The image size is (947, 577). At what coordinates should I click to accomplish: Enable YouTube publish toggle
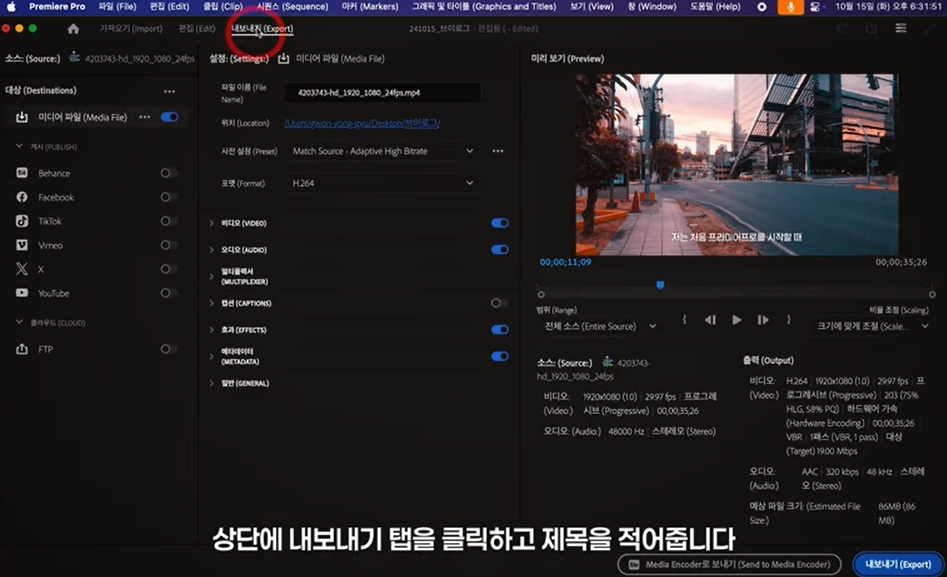[x=169, y=293]
